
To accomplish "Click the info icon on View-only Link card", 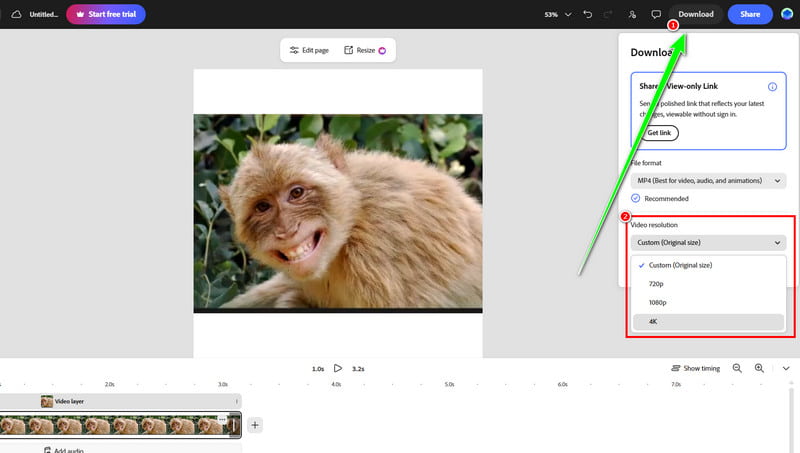I will click(772, 87).
